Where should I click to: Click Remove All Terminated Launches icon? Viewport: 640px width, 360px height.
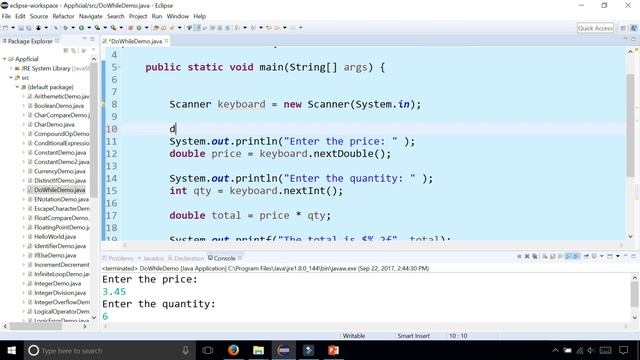534,256
